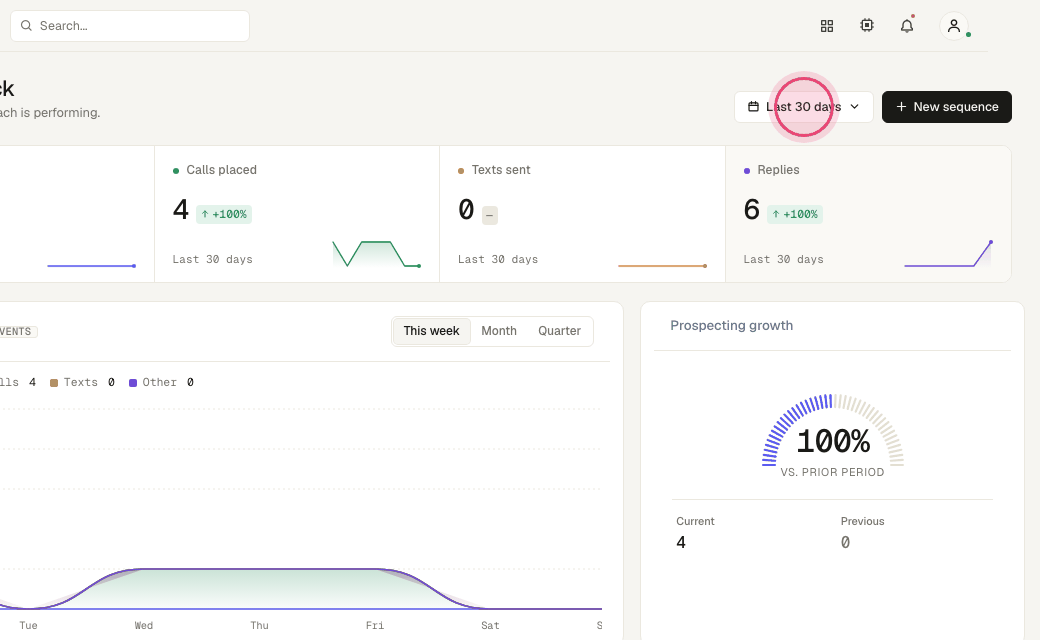Click the processor chip icon

point(867,25)
